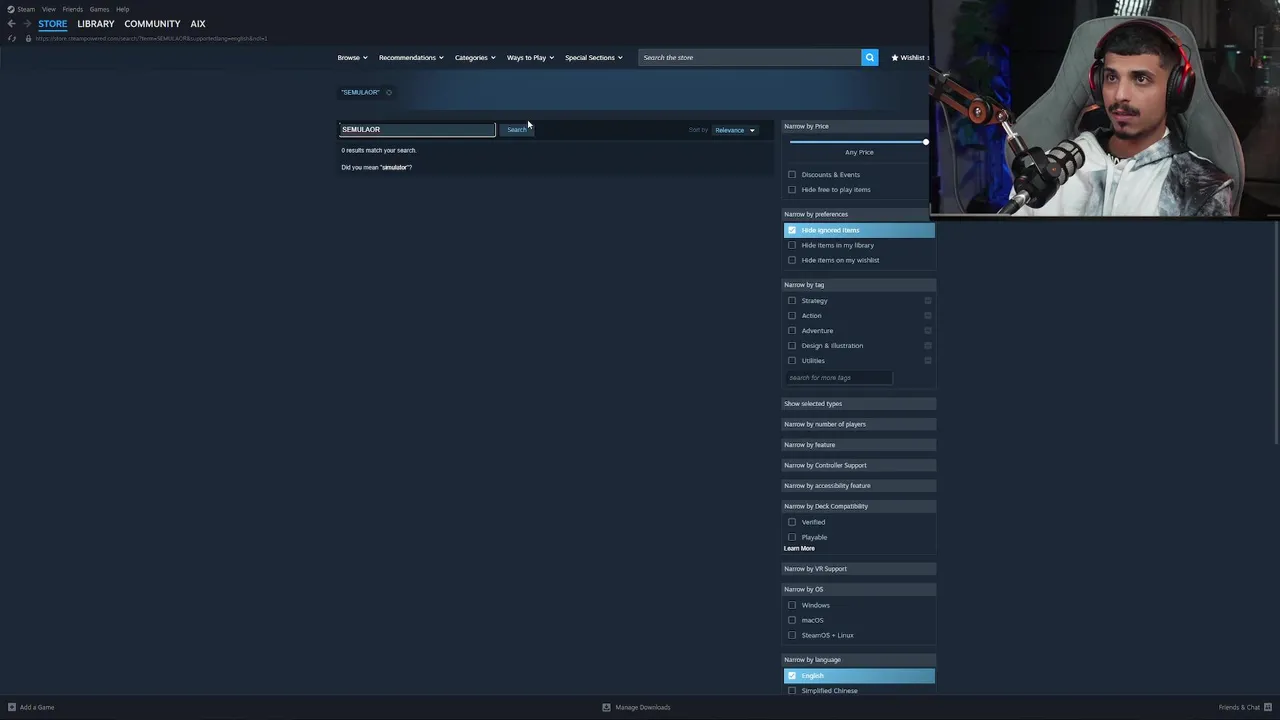This screenshot has width=1280, height=720.
Task: Open the Help menu
Action: click(122, 9)
